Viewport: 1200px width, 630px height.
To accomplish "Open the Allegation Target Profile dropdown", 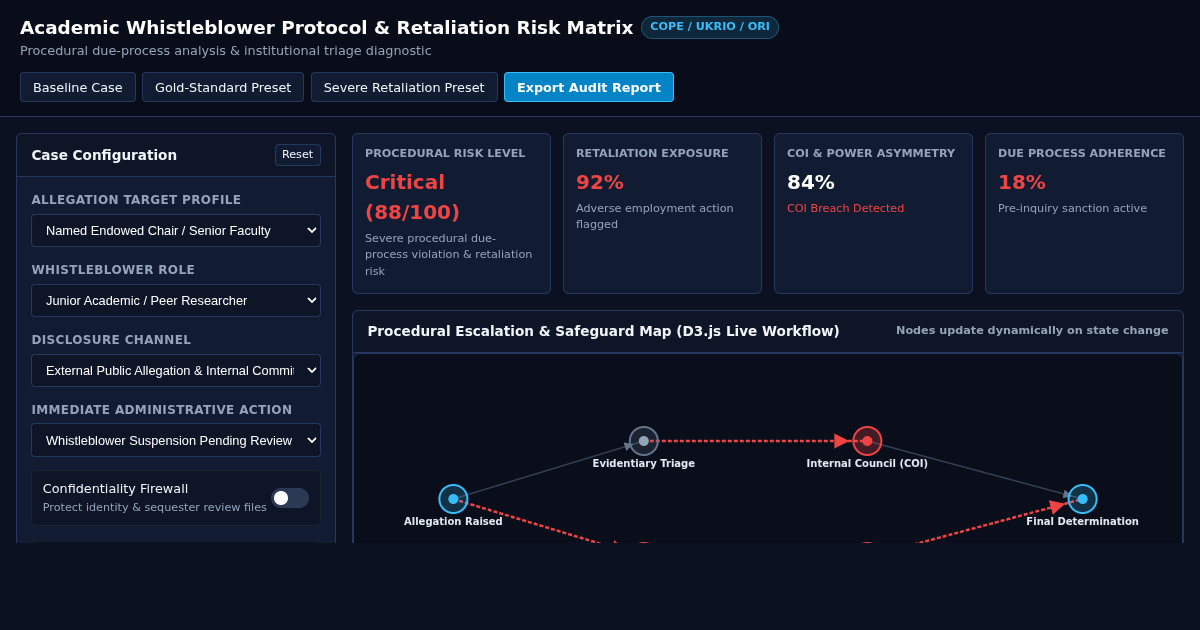I will click(176, 230).
